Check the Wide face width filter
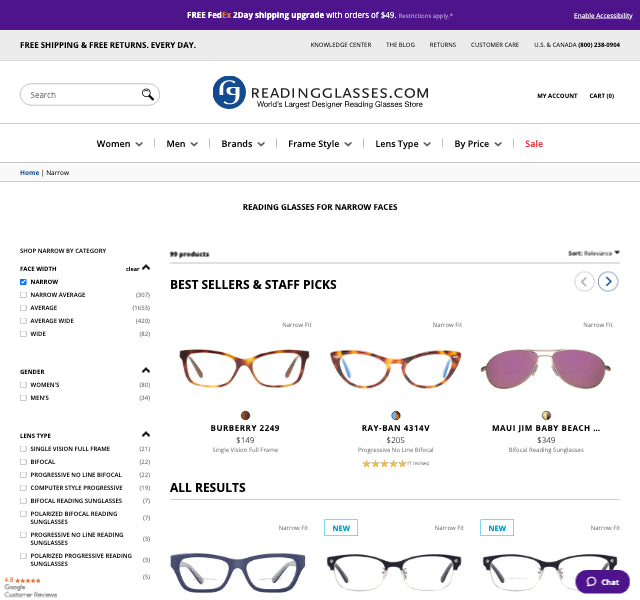The image size is (640, 600). (x=23, y=334)
